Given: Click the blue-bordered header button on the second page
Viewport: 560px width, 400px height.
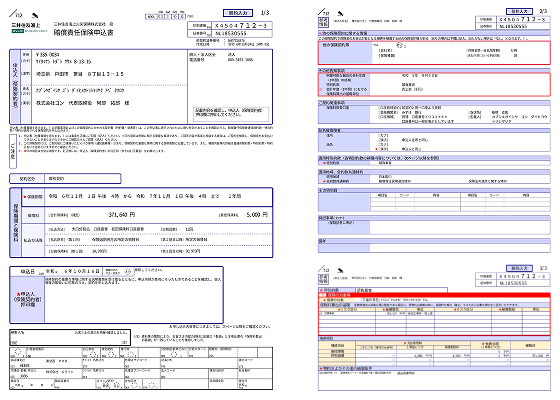Looking at the screenshot, I should 519,11.
